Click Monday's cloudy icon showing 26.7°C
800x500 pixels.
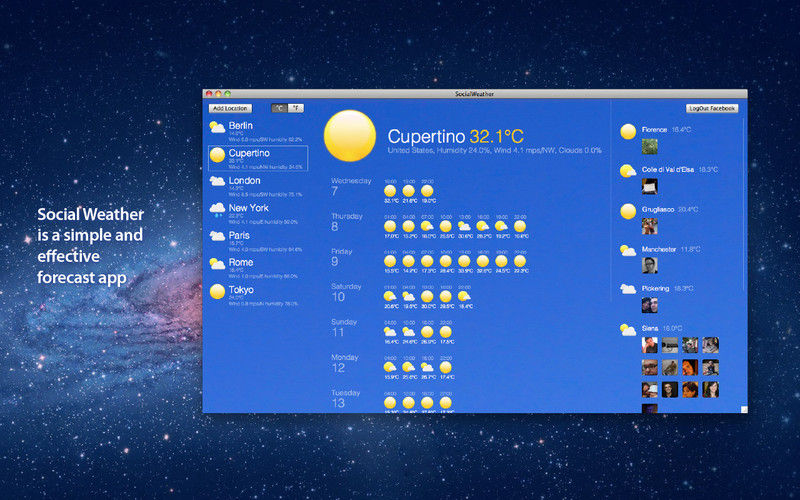pos(428,367)
